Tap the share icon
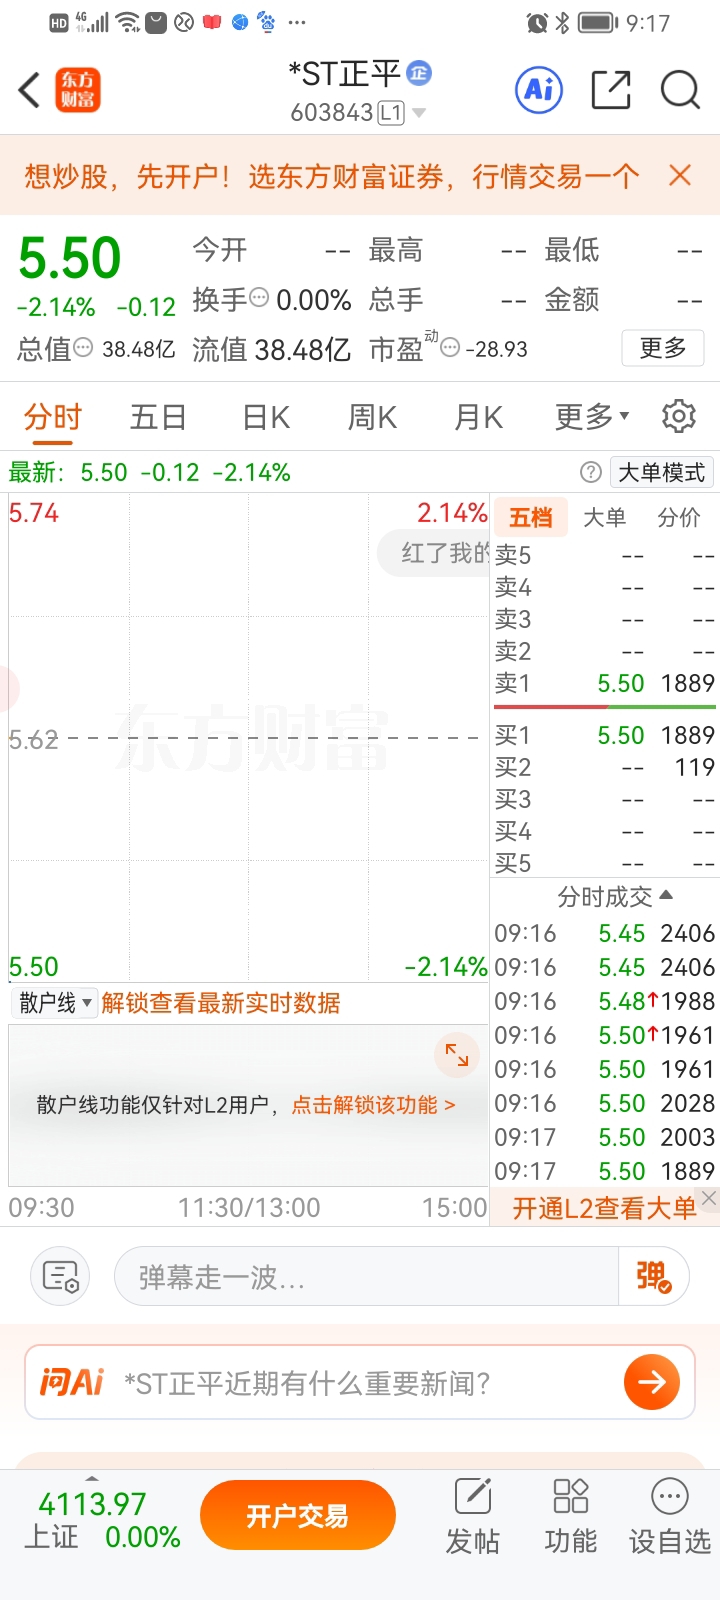 click(x=611, y=90)
